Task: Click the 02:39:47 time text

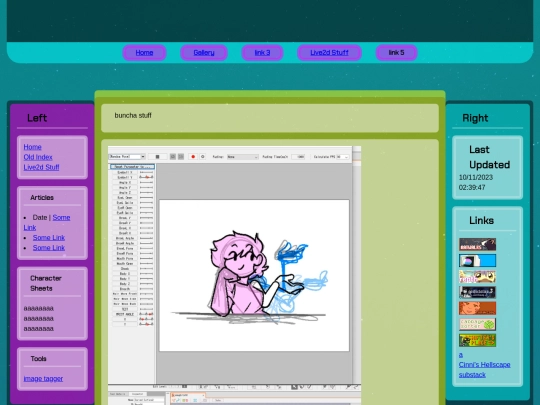Action: click(472, 188)
